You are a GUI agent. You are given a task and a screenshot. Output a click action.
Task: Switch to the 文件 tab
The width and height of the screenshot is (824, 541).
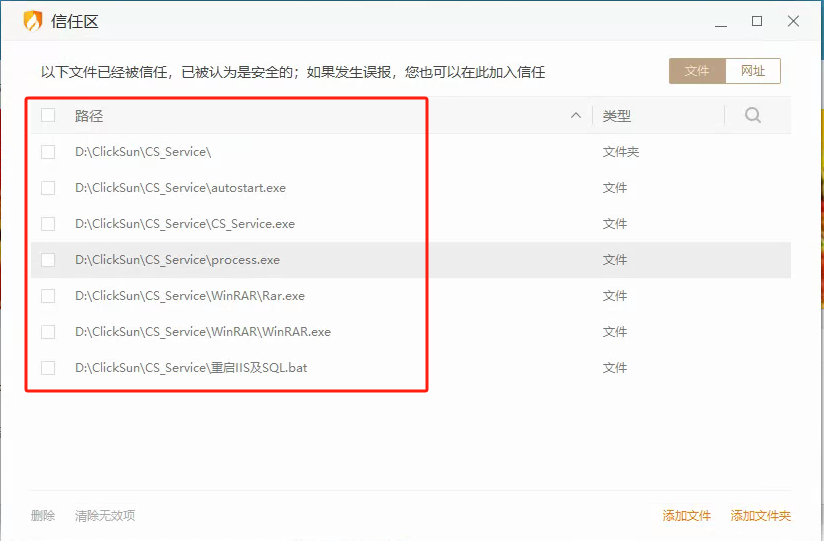[x=697, y=71]
